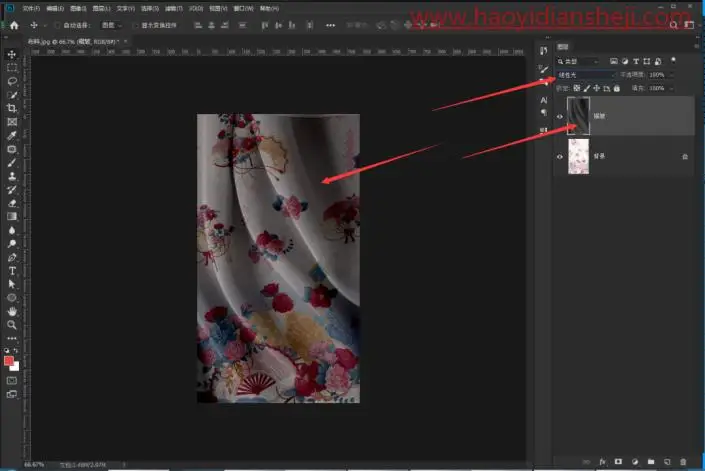The height and width of the screenshot is (471, 705).
Task: Toggle type layer filter
Action: coord(636,61)
